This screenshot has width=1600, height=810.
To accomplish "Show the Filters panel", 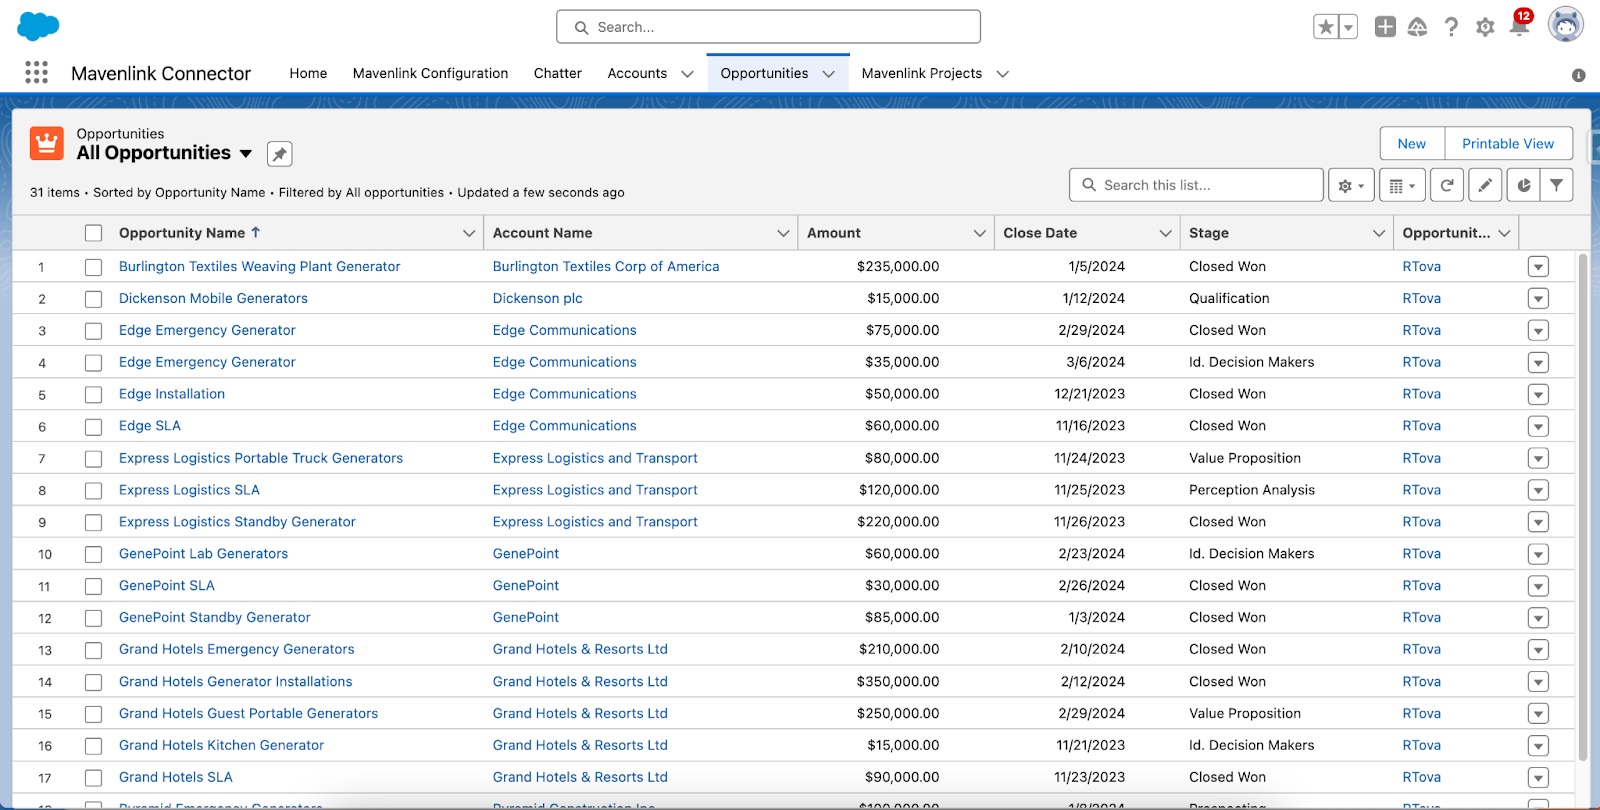I will tap(1556, 185).
